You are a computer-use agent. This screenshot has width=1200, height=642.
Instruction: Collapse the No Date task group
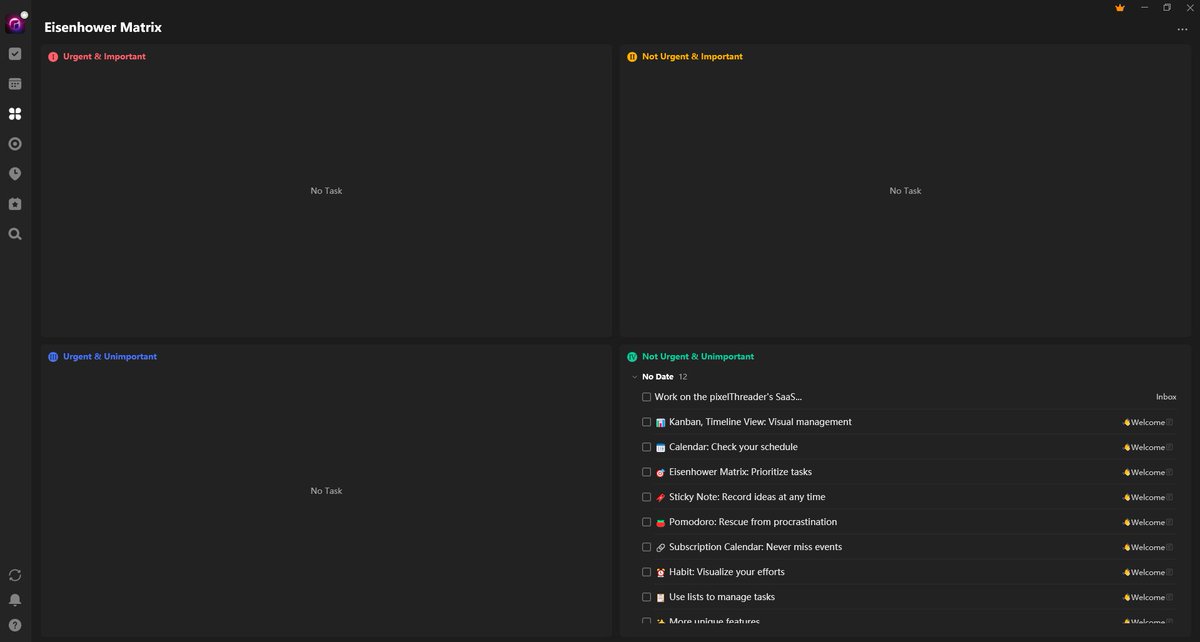[635, 376]
